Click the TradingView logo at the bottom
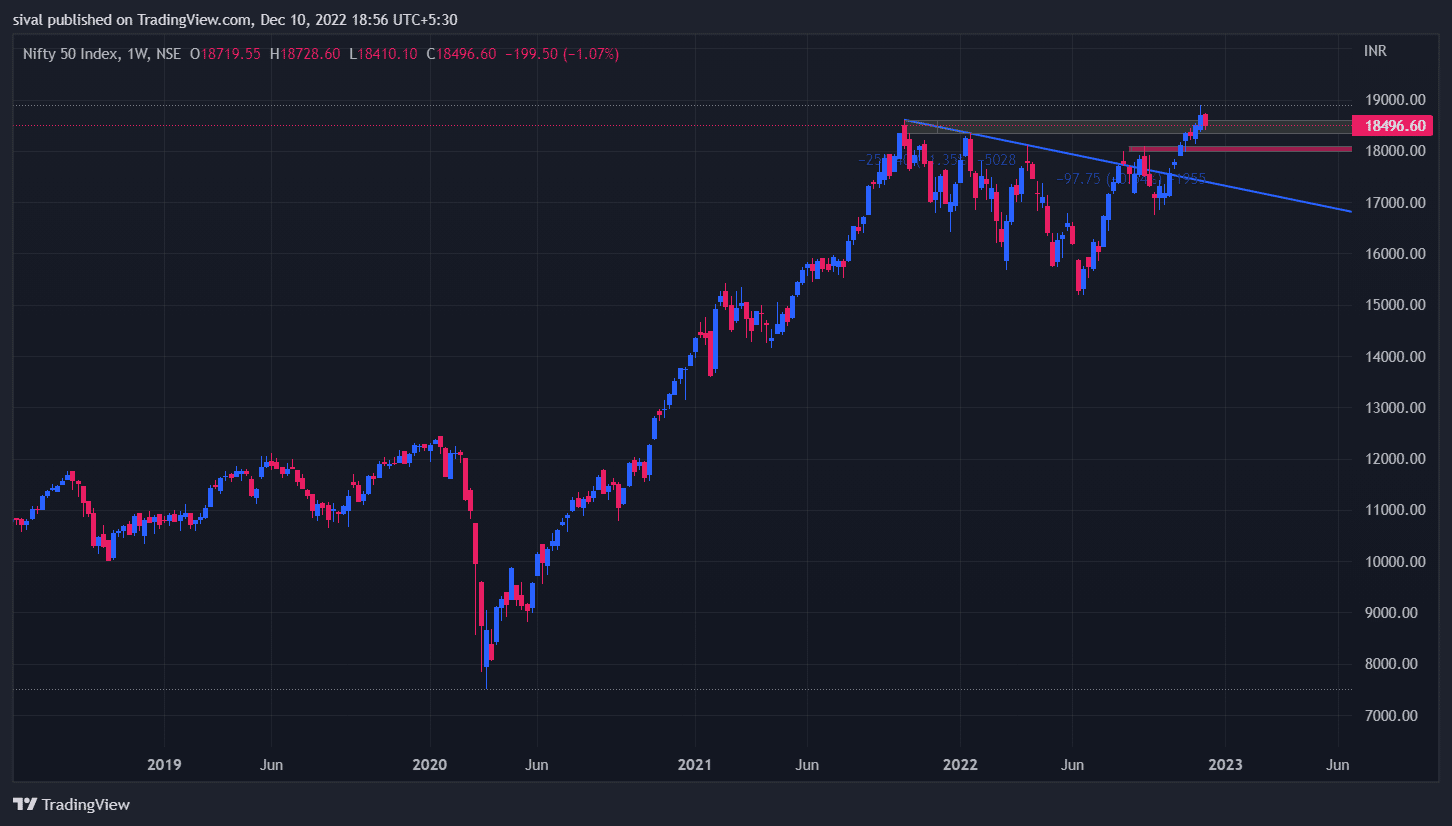This screenshot has width=1452, height=826. [71, 804]
